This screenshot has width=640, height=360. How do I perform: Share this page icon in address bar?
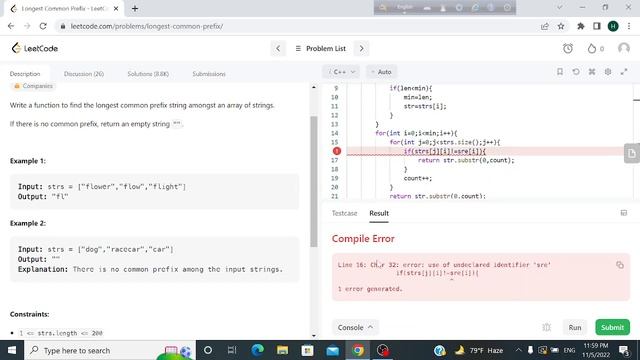[544, 26]
